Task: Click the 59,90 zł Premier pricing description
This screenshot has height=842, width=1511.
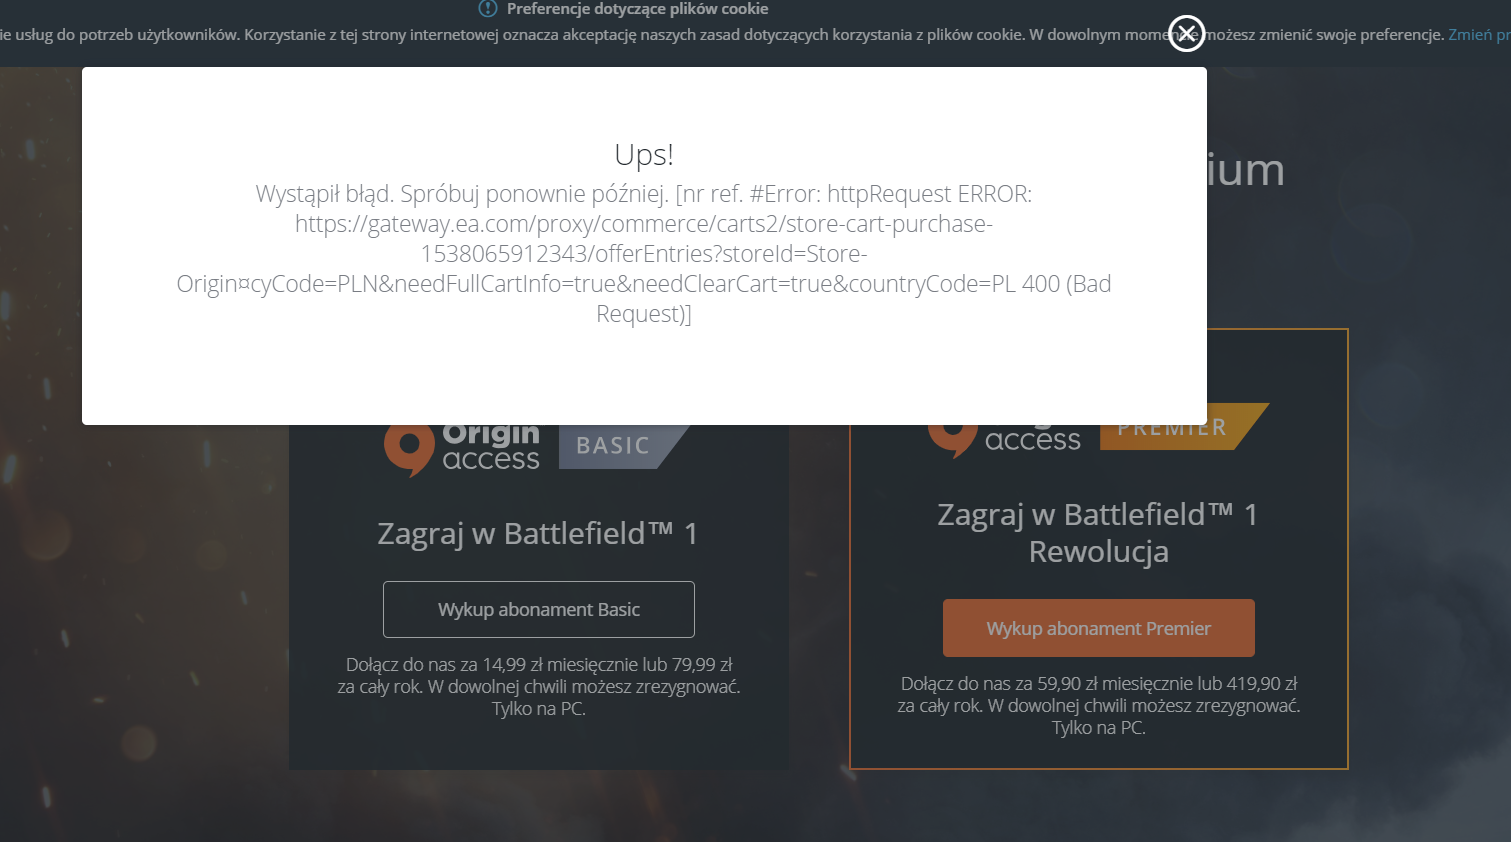Action: coord(1099,706)
